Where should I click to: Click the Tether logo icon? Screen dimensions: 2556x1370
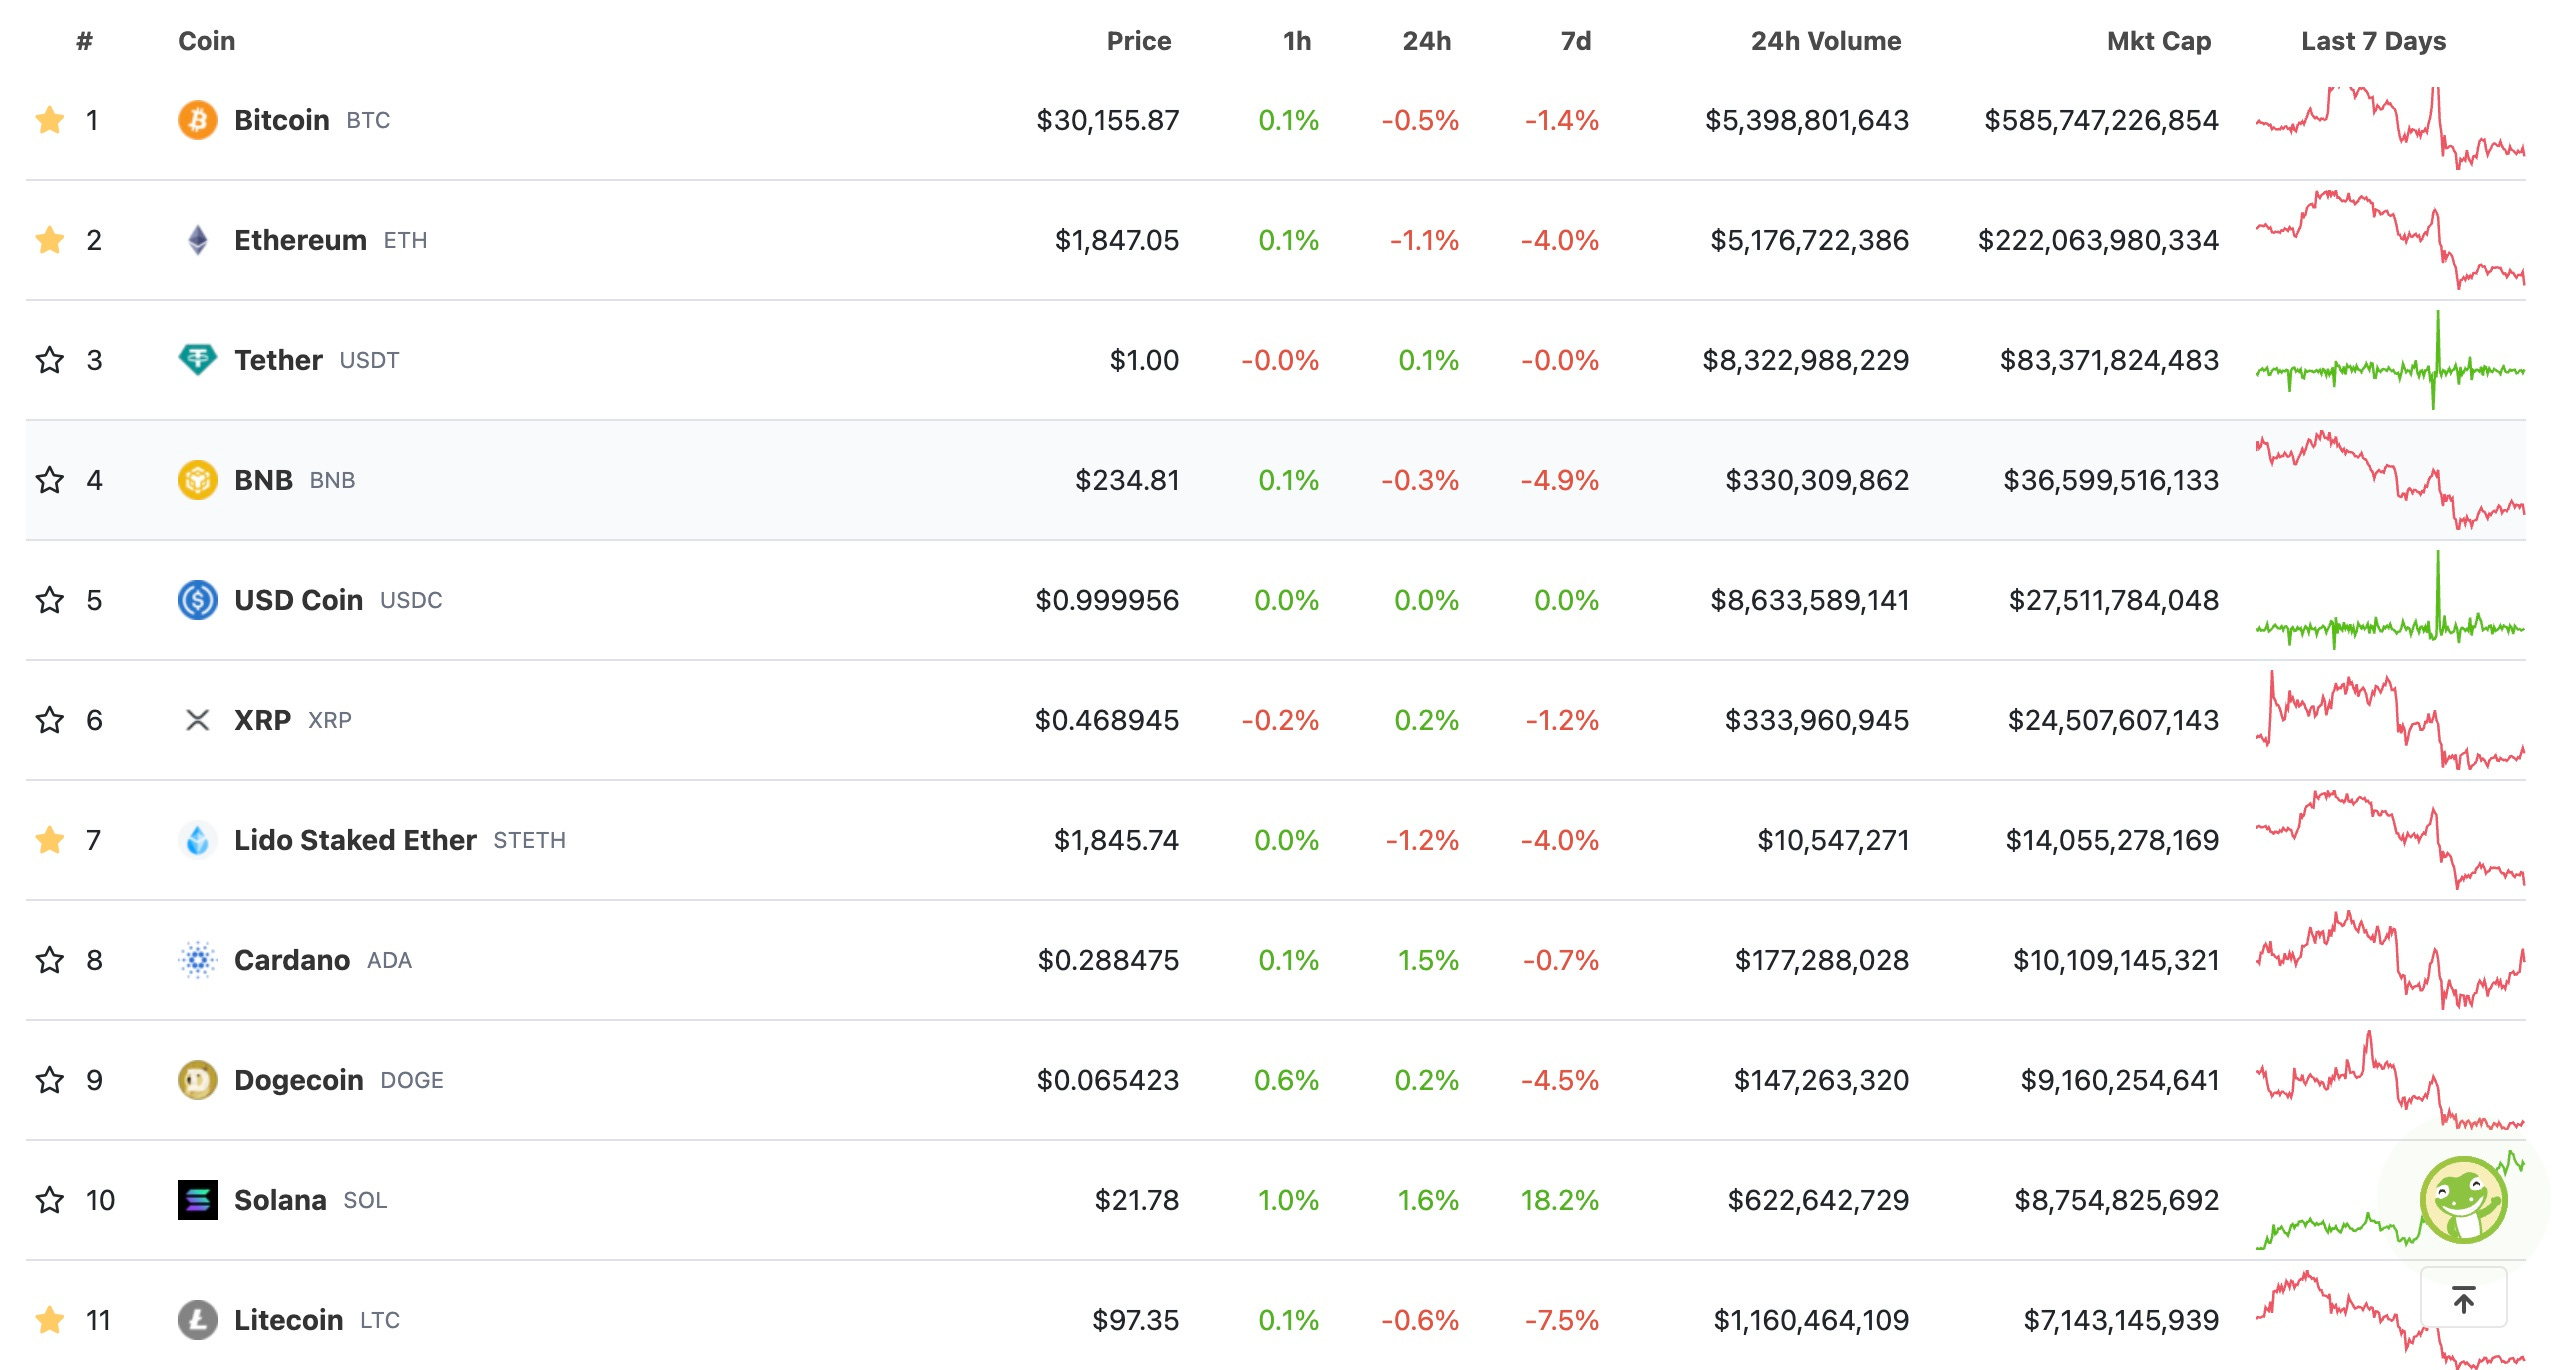pos(197,359)
